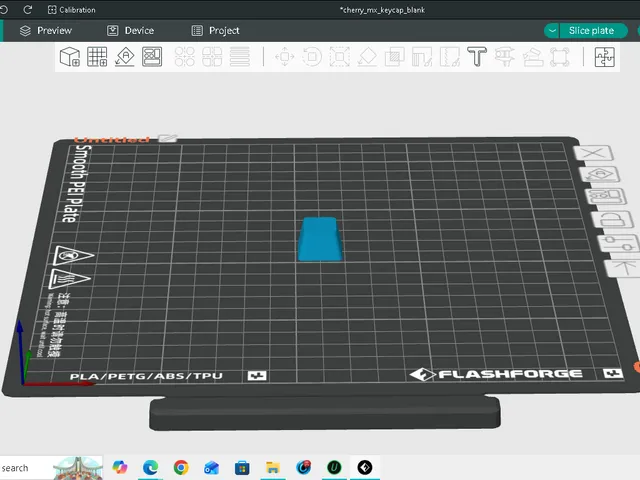The width and height of the screenshot is (640, 480).
Task: Switch to the Device tab
Action: (131, 31)
